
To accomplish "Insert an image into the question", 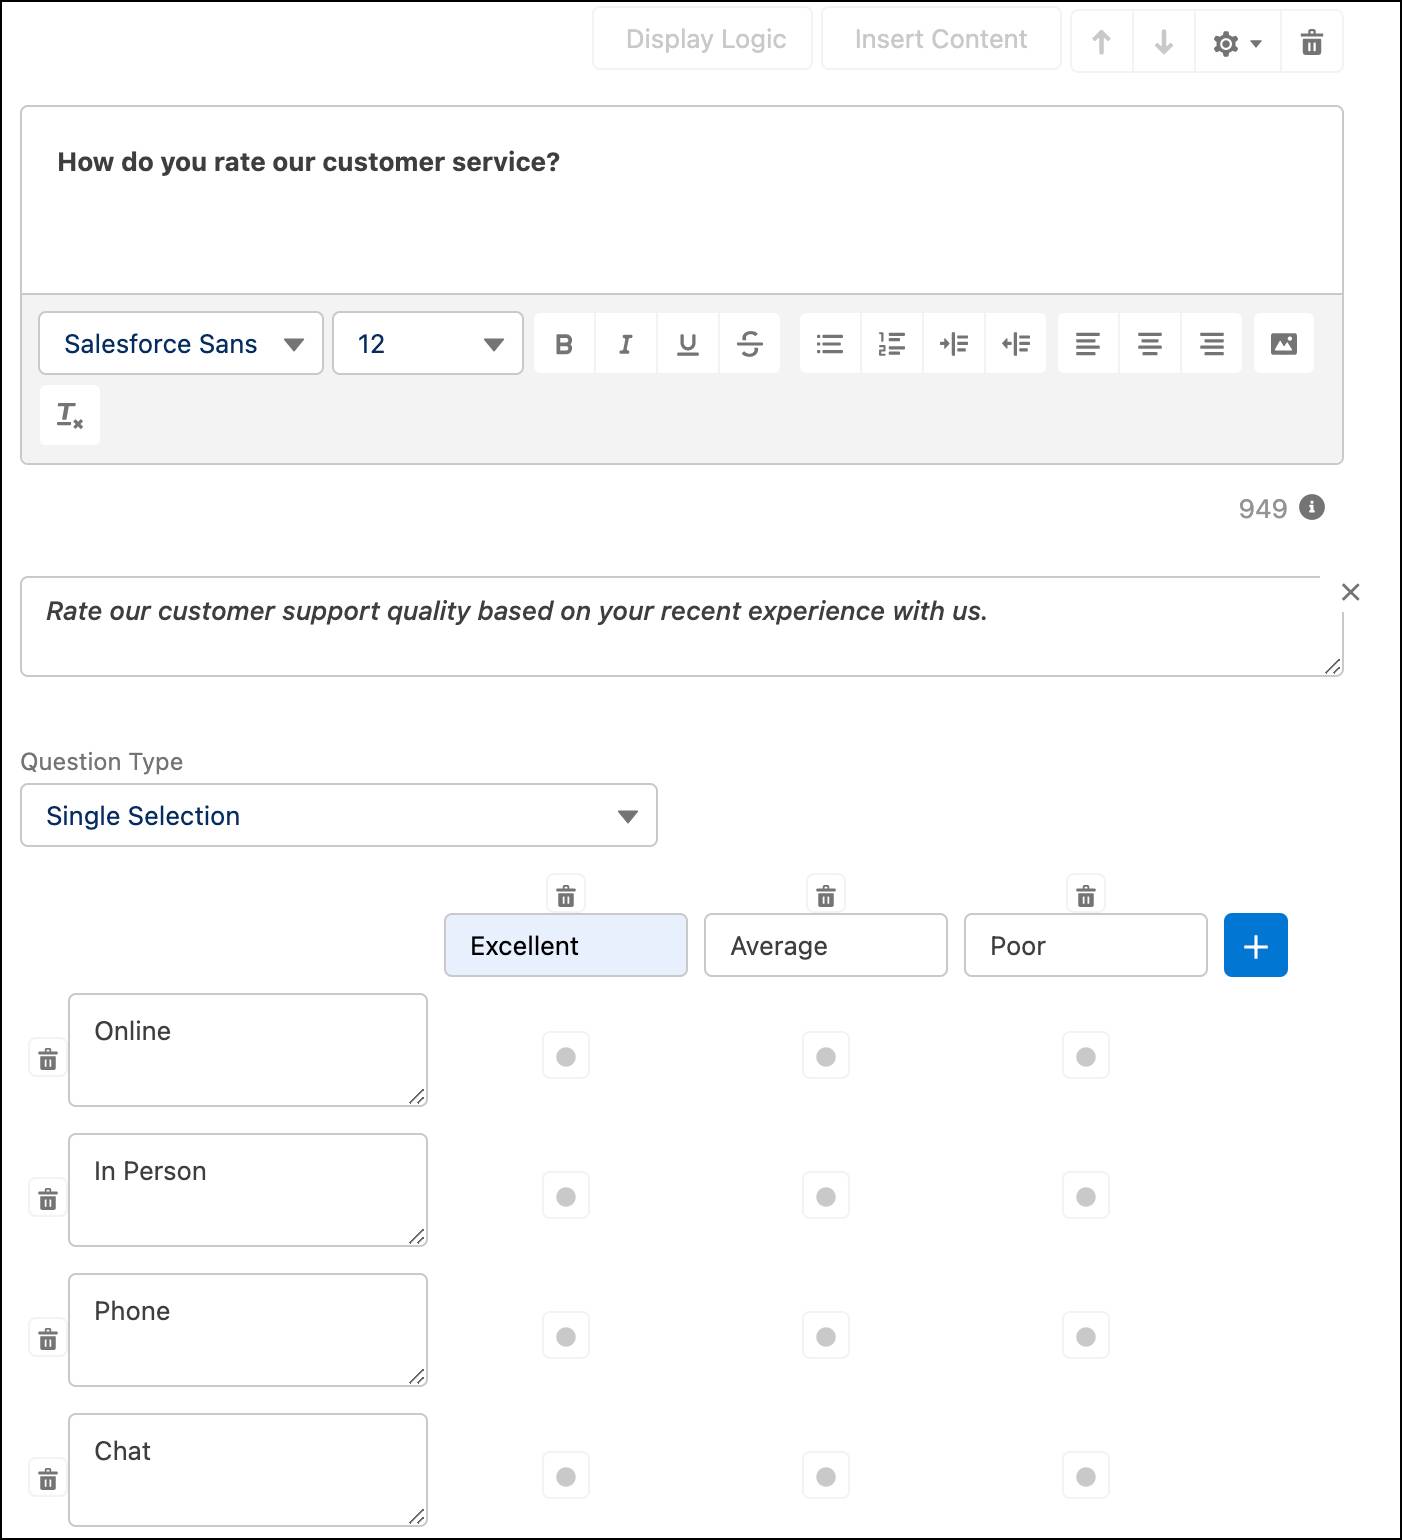I will 1284,343.
